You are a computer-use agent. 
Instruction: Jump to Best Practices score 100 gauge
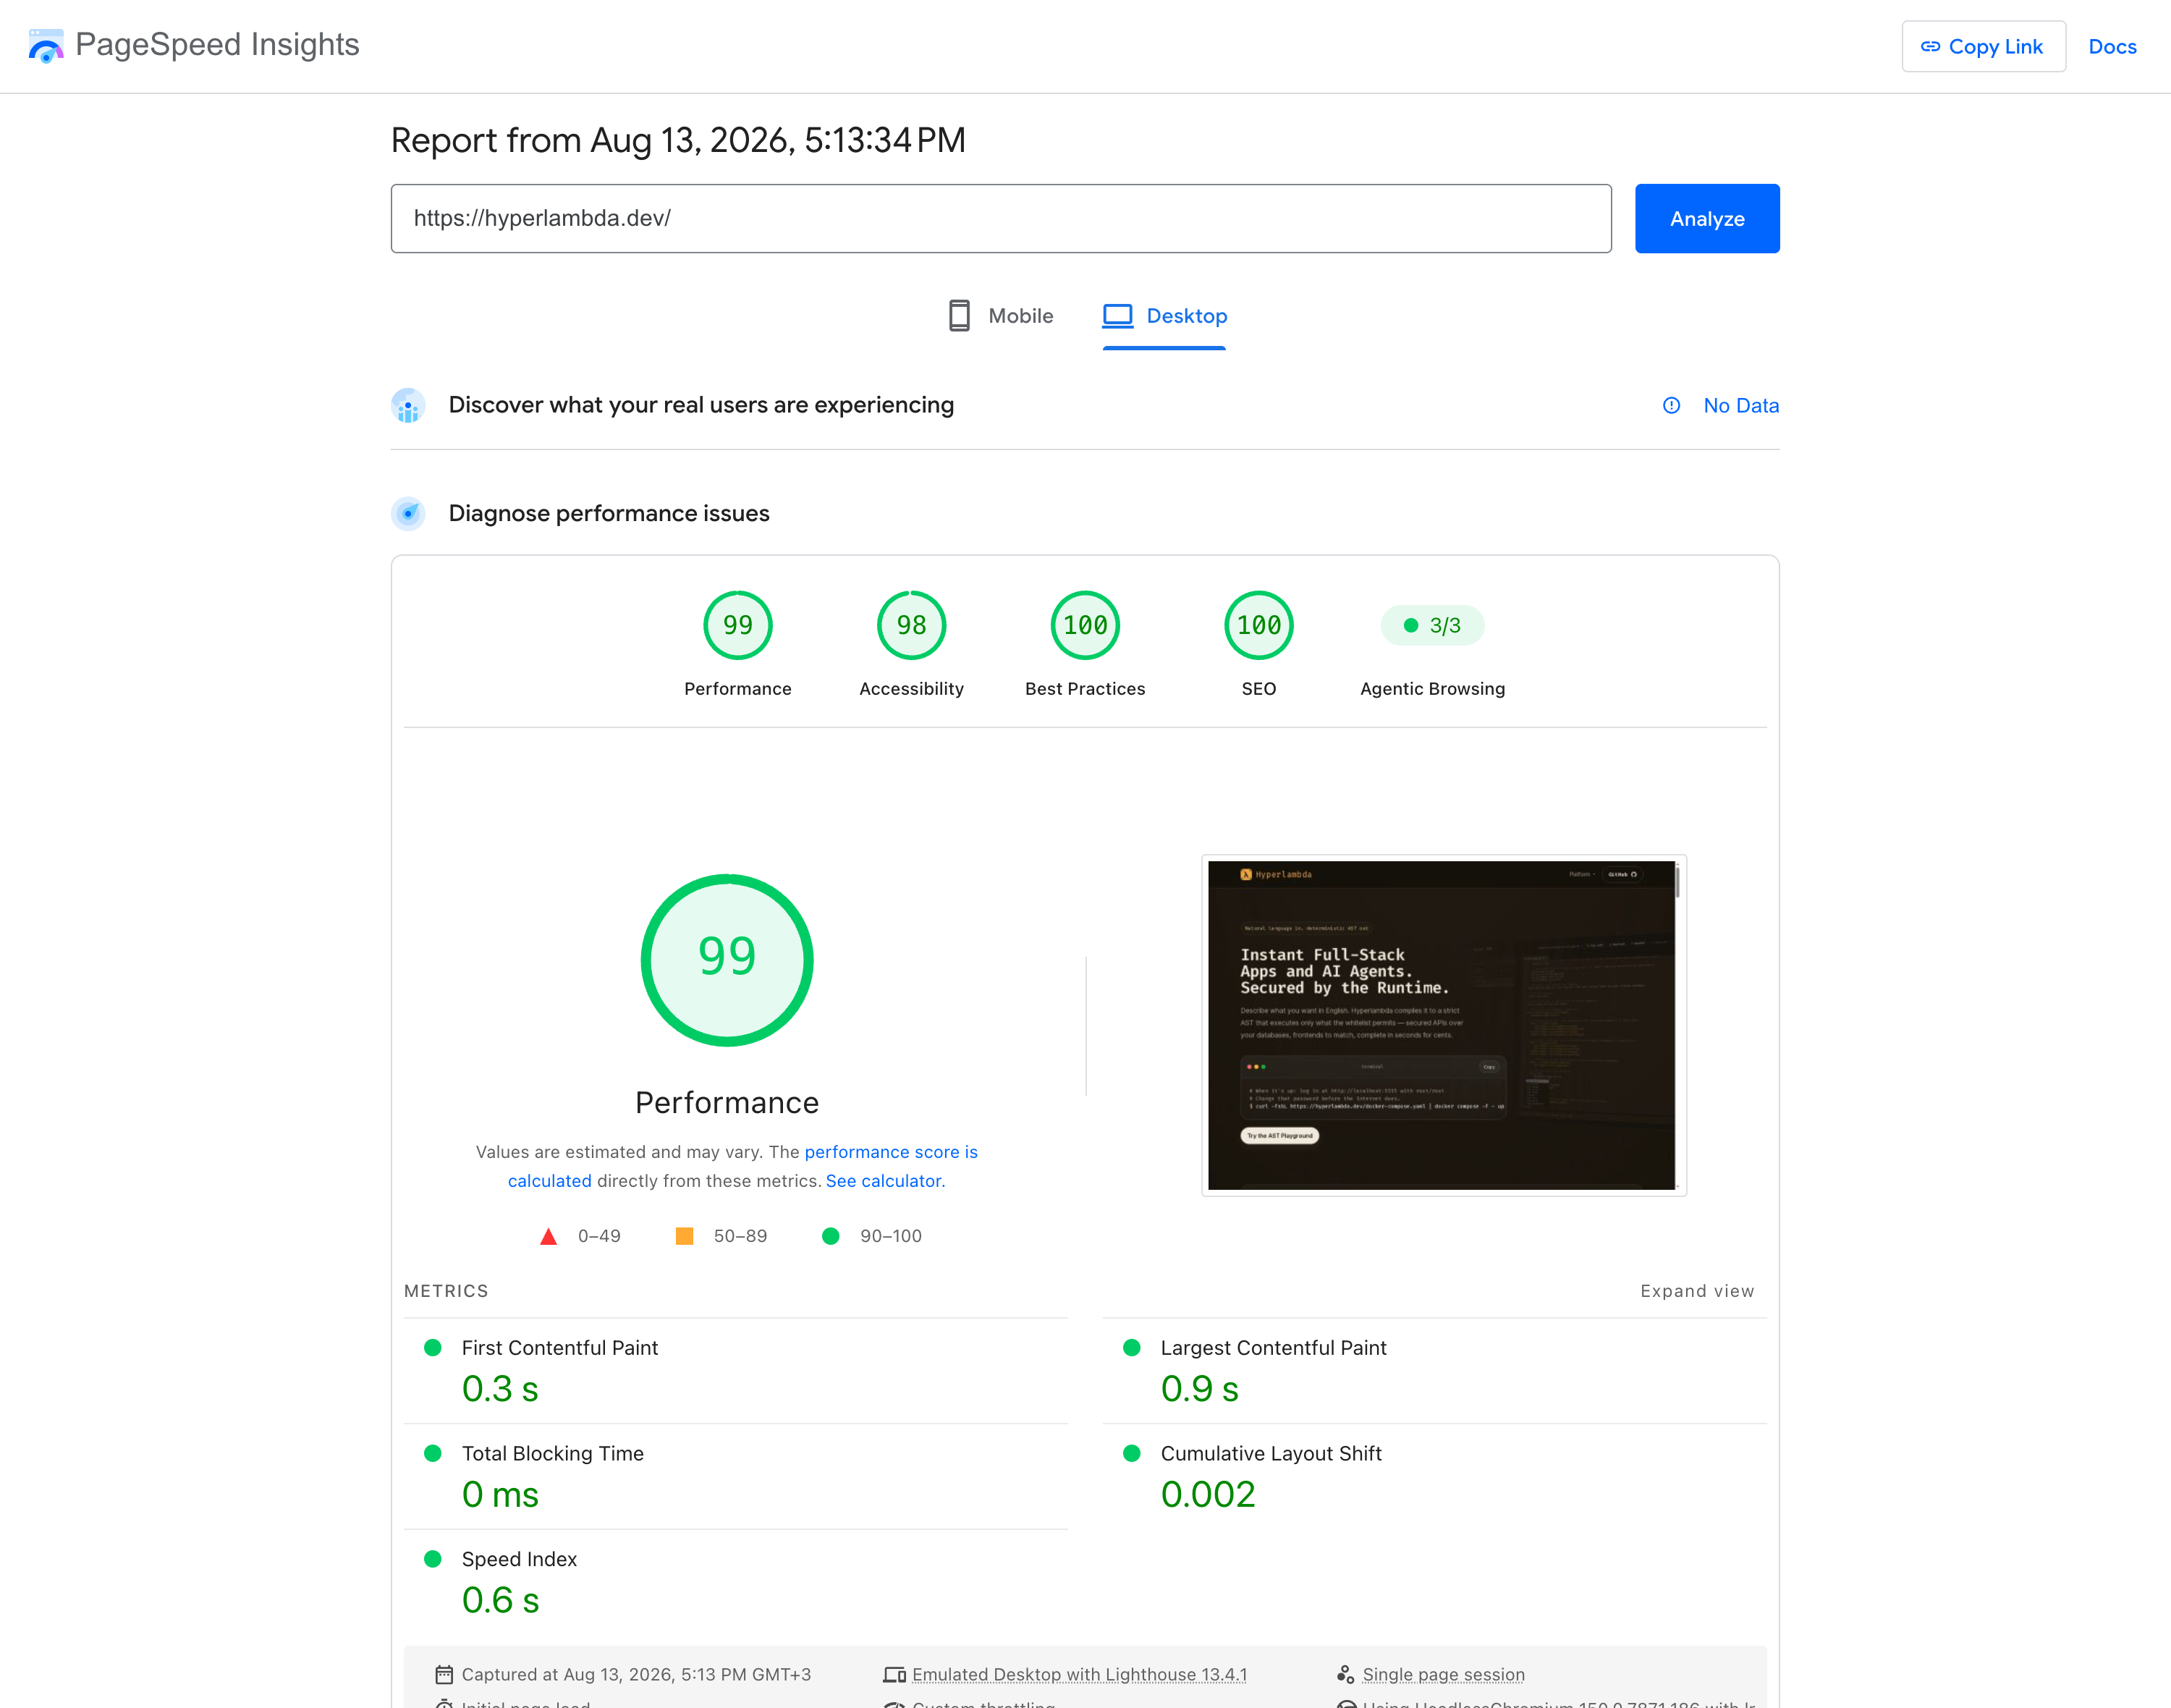coord(1085,625)
